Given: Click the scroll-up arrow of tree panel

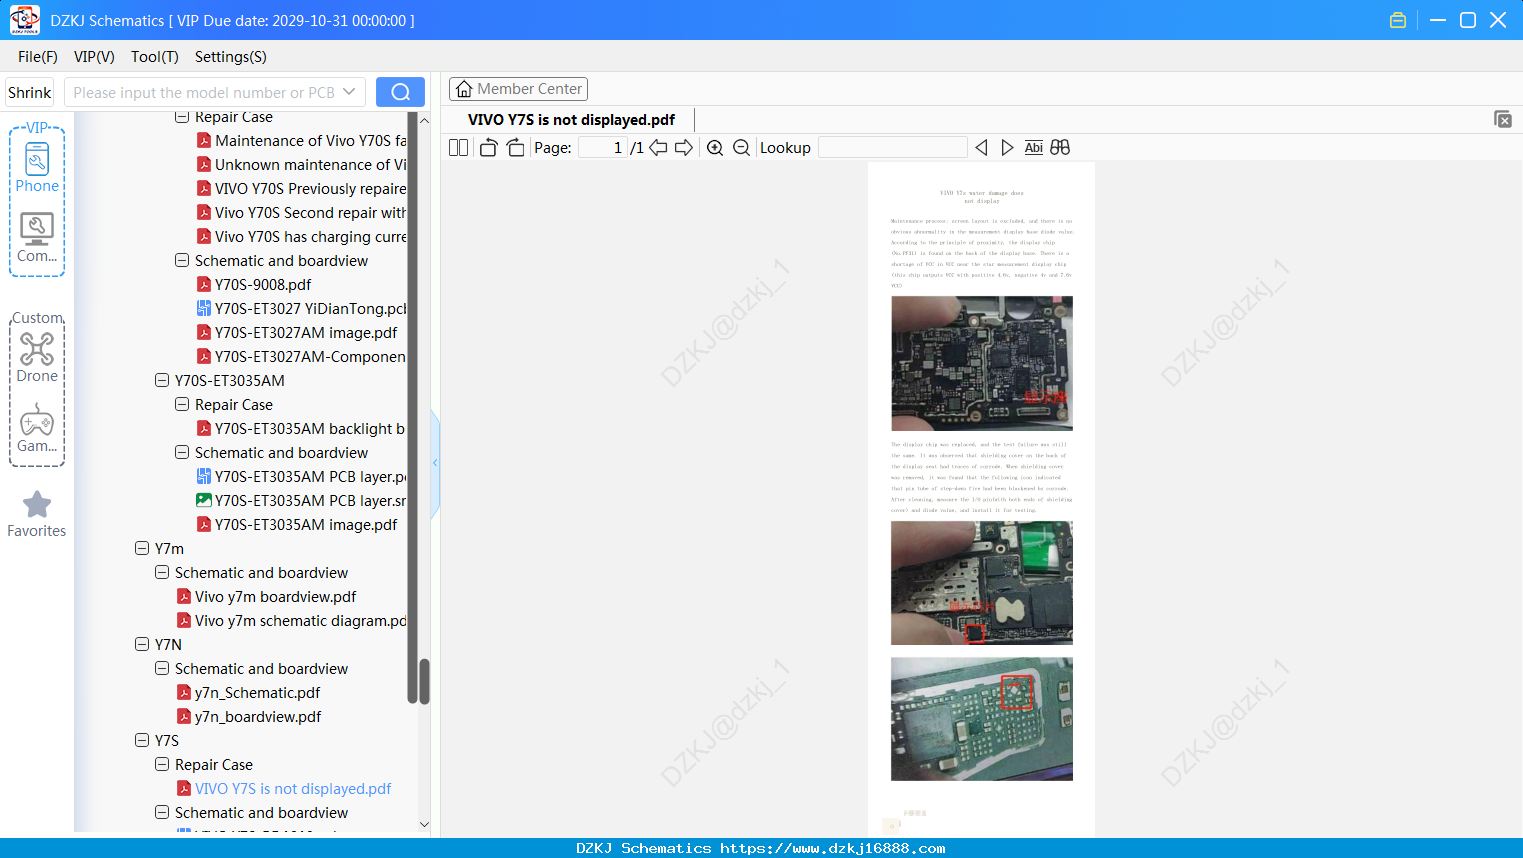Looking at the screenshot, I should point(424,120).
